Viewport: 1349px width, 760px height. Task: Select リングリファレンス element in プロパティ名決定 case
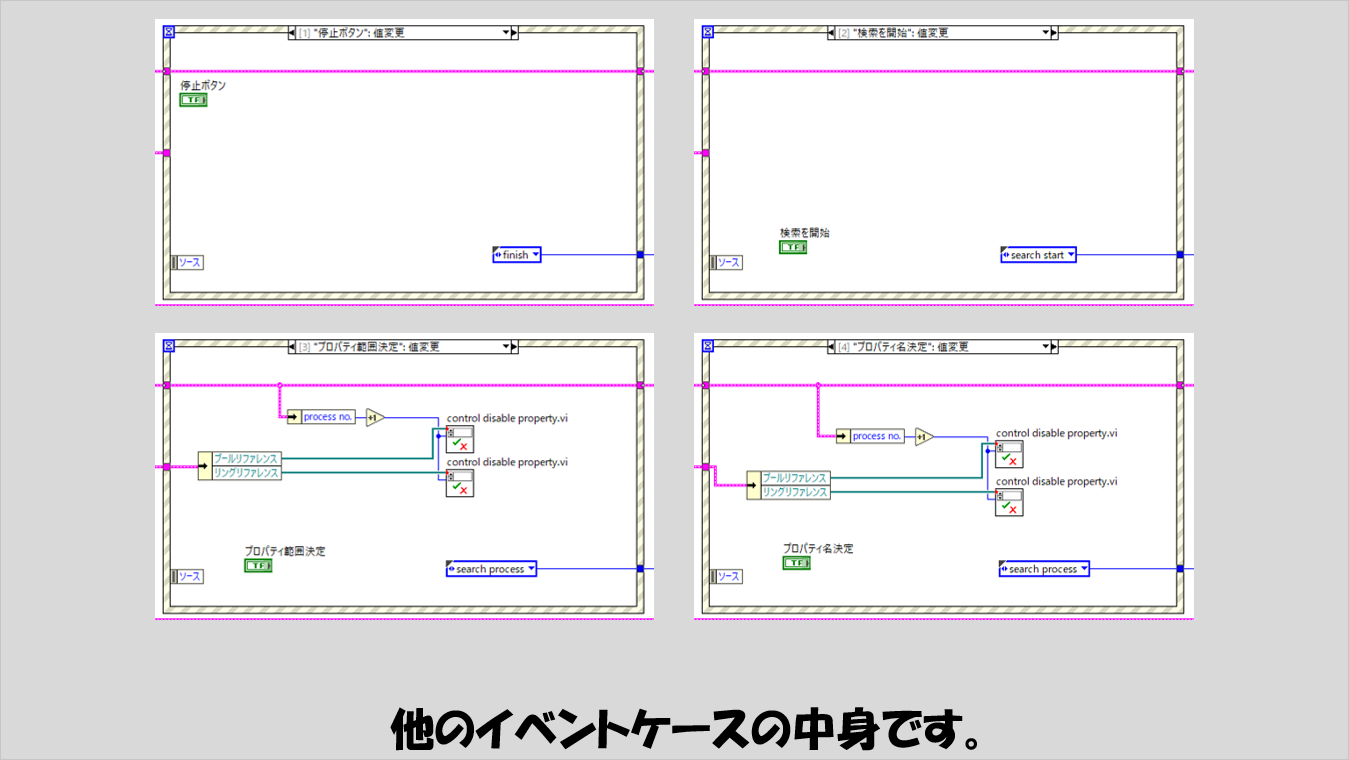click(x=795, y=492)
